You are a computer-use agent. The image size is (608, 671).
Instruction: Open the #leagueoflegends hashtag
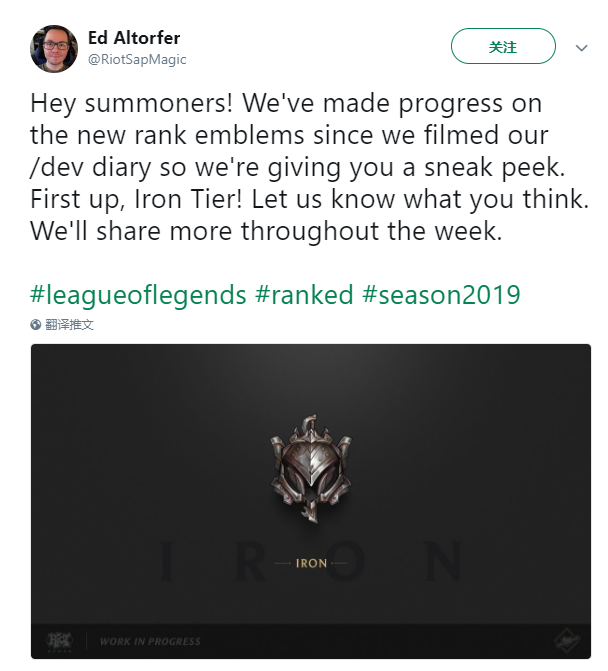[138, 295]
